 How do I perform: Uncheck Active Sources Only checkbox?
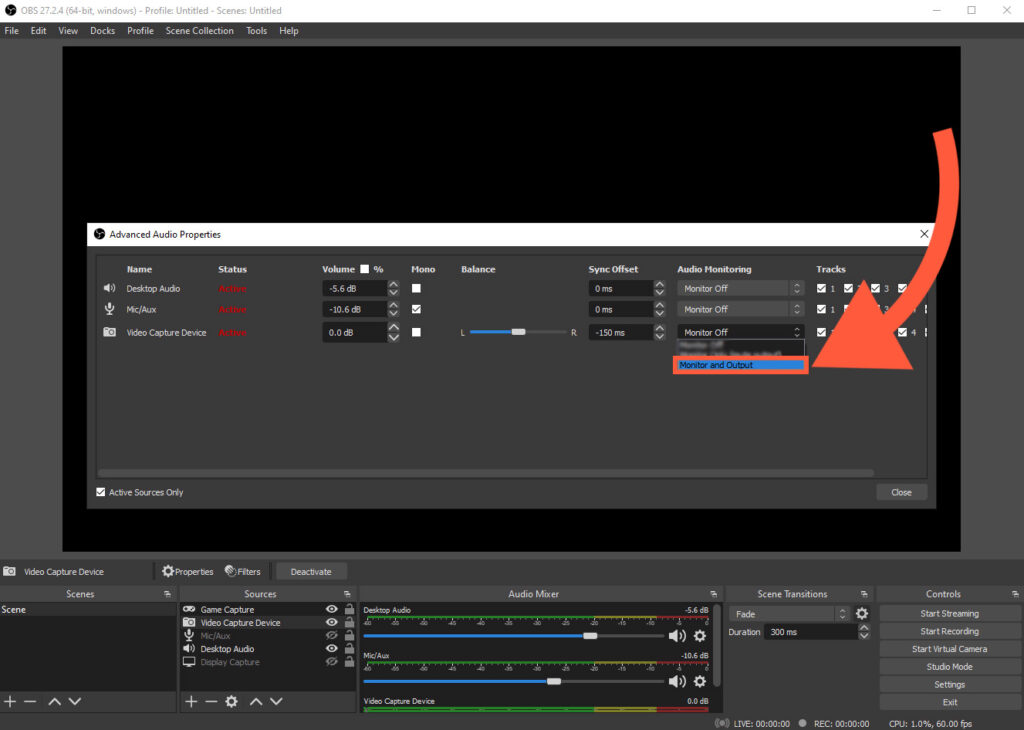(x=100, y=492)
